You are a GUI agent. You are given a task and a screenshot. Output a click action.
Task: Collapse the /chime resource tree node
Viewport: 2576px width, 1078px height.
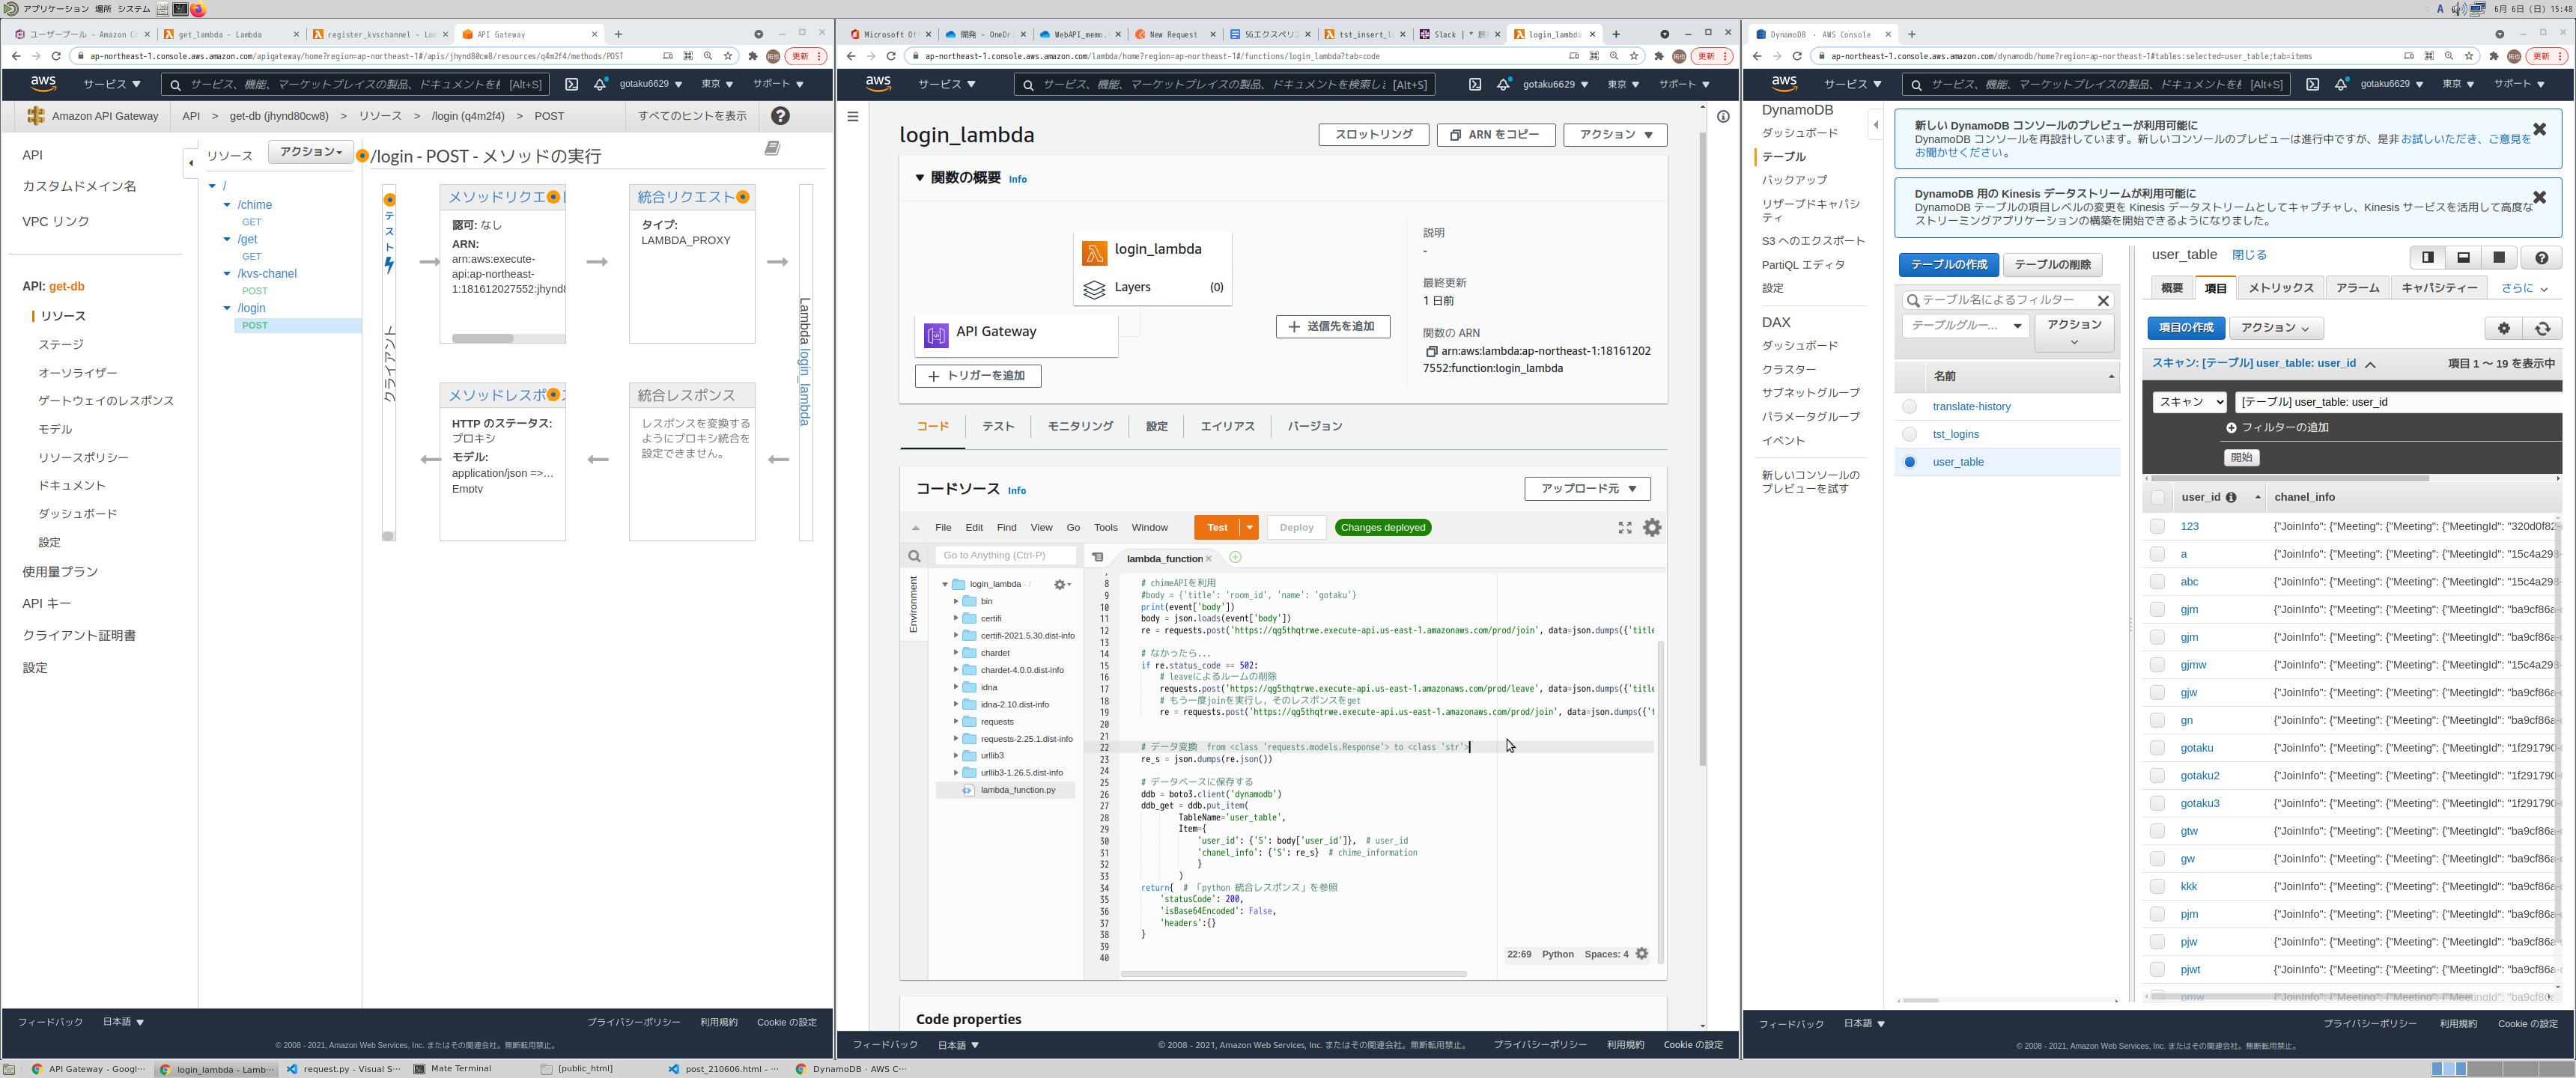click(x=227, y=205)
